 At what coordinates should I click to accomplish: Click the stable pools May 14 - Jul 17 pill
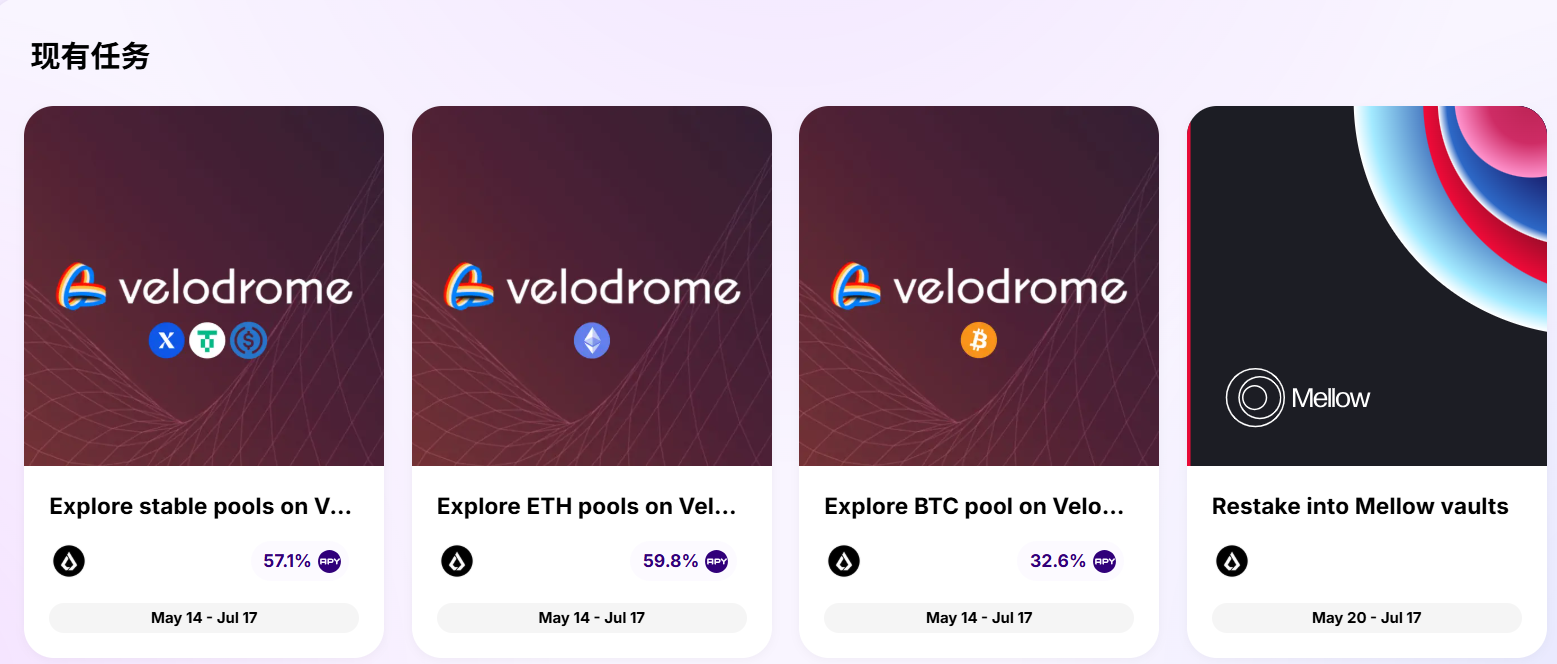click(x=204, y=618)
